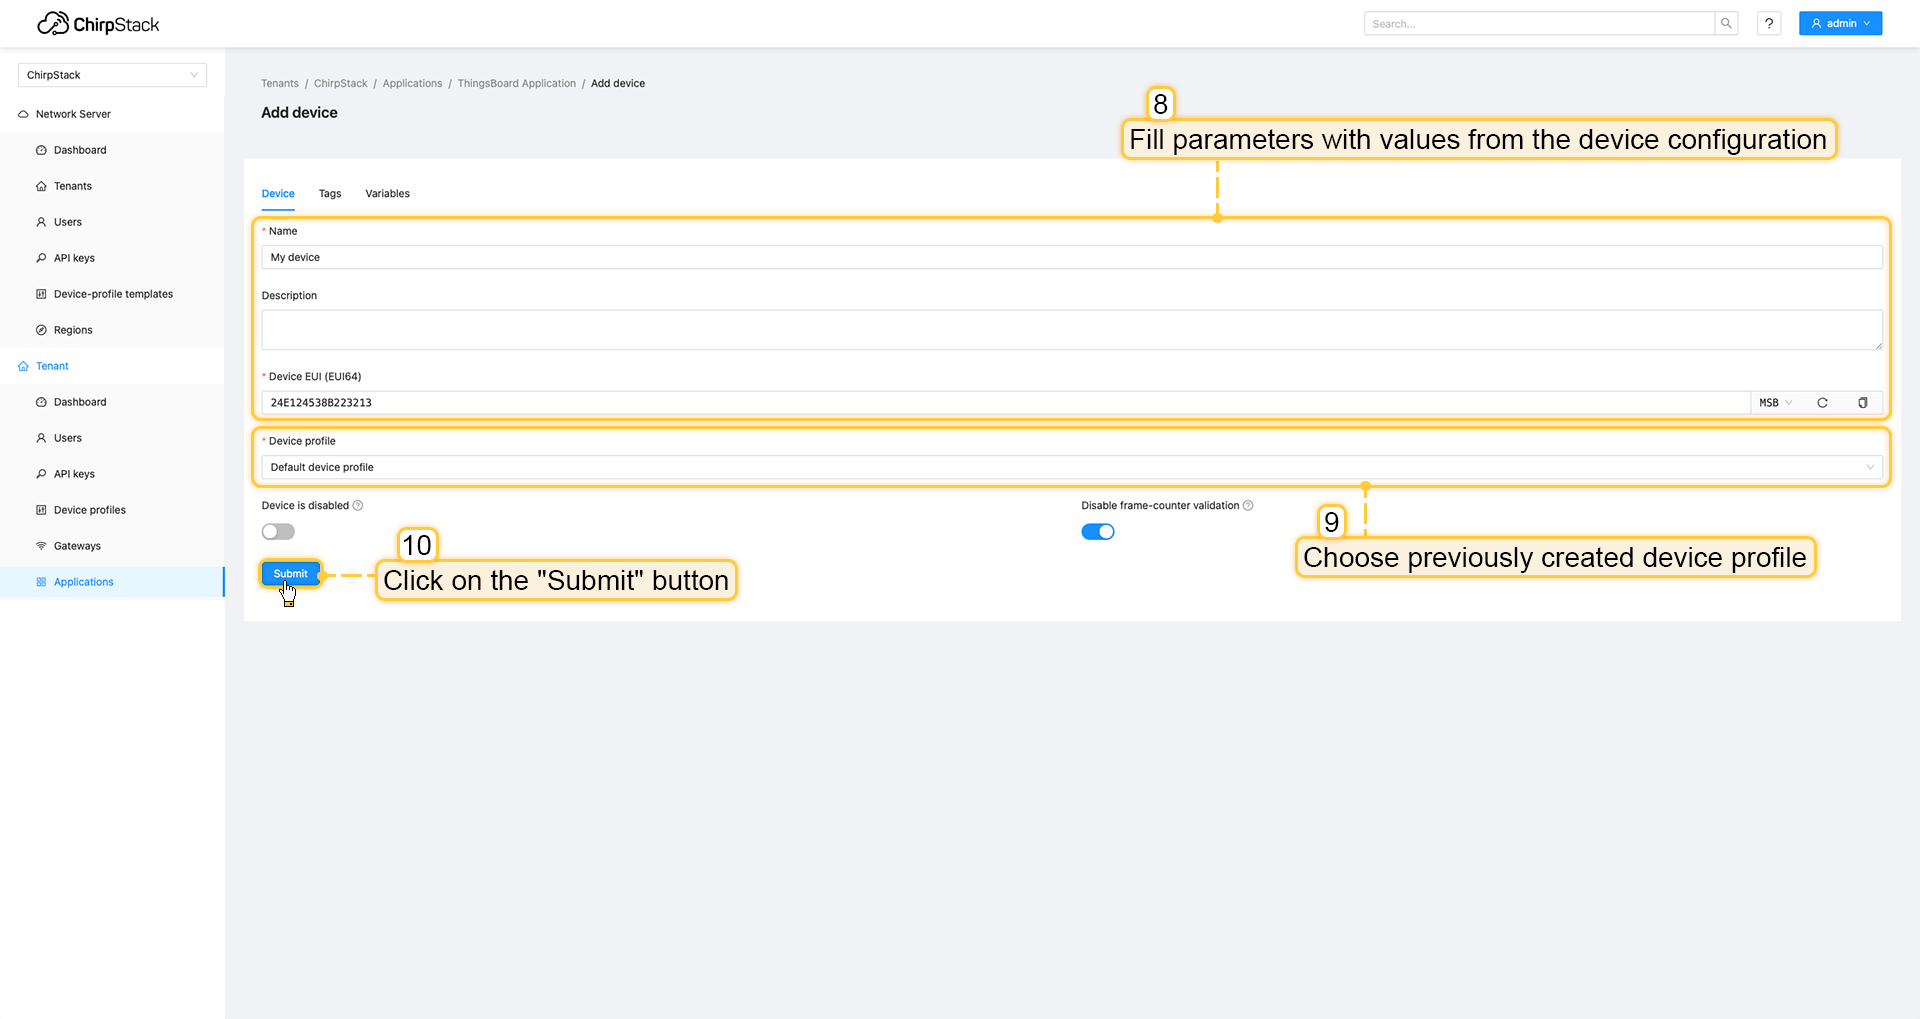Toggle the Device is disabled switch
Image resolution: width=1920 pixels, height=1019 pixels.
tap(278, 532)
